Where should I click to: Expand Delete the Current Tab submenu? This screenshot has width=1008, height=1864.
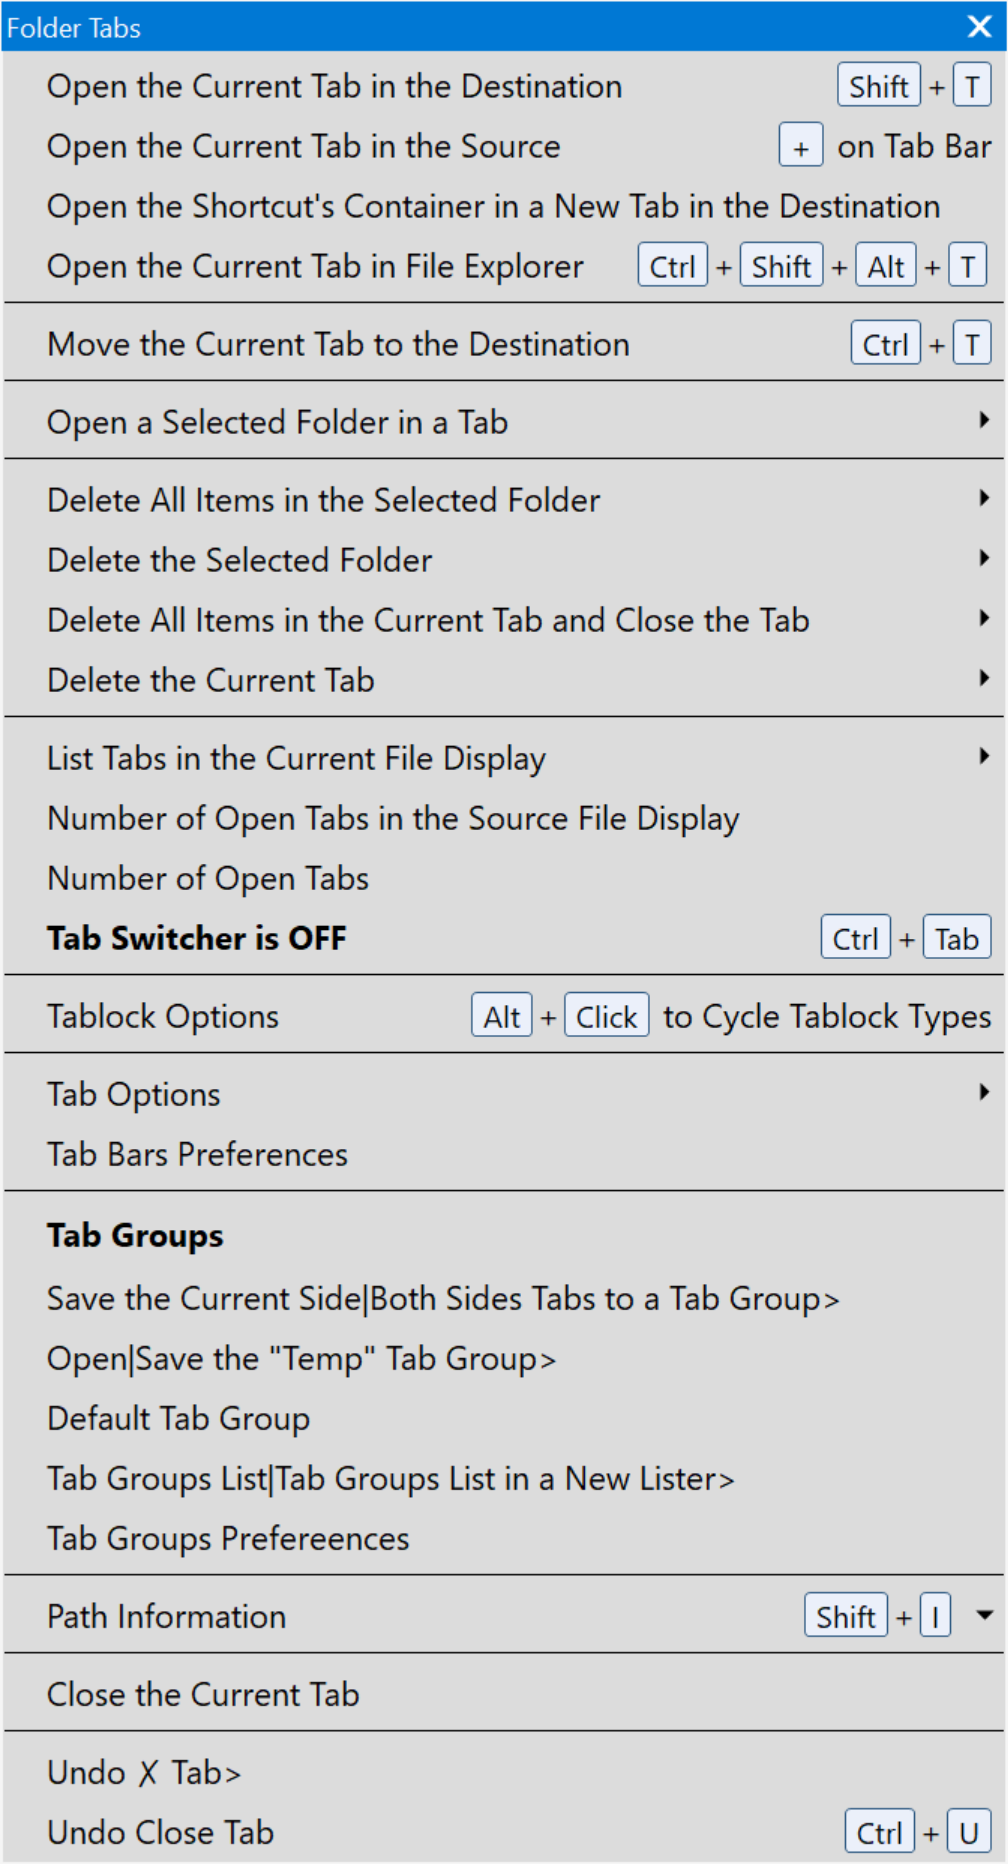tap(504, 680)
